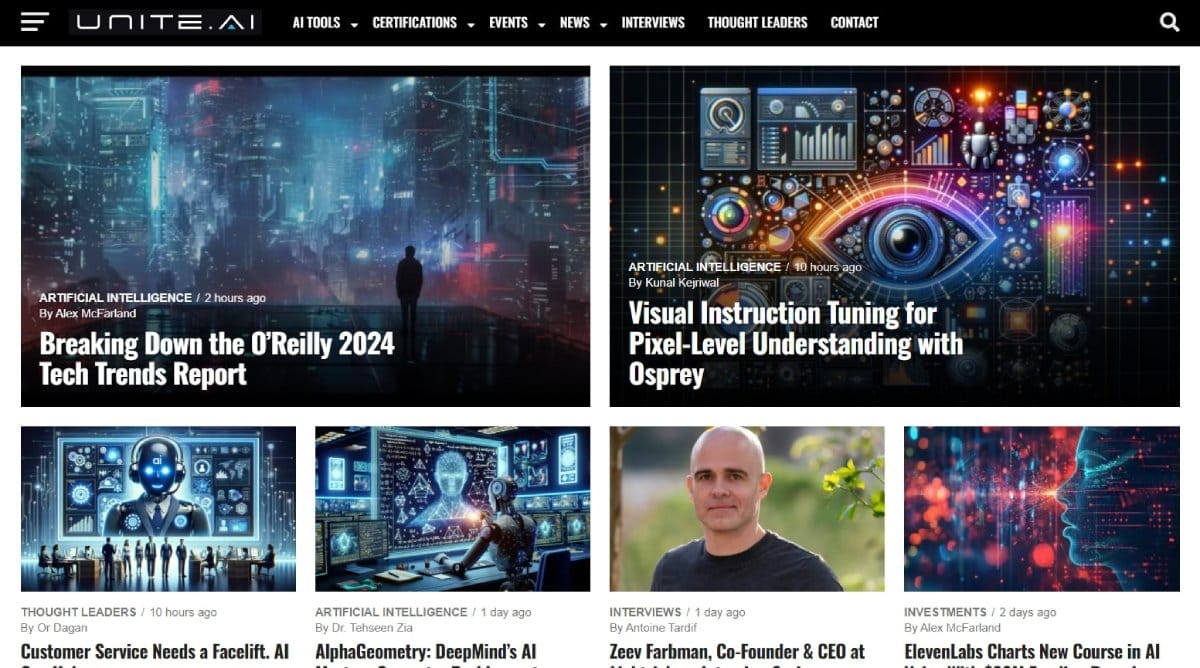Screen dimensions: 1200x668
Task: Click the search magnifier icon
Action: pos(1168,21)
